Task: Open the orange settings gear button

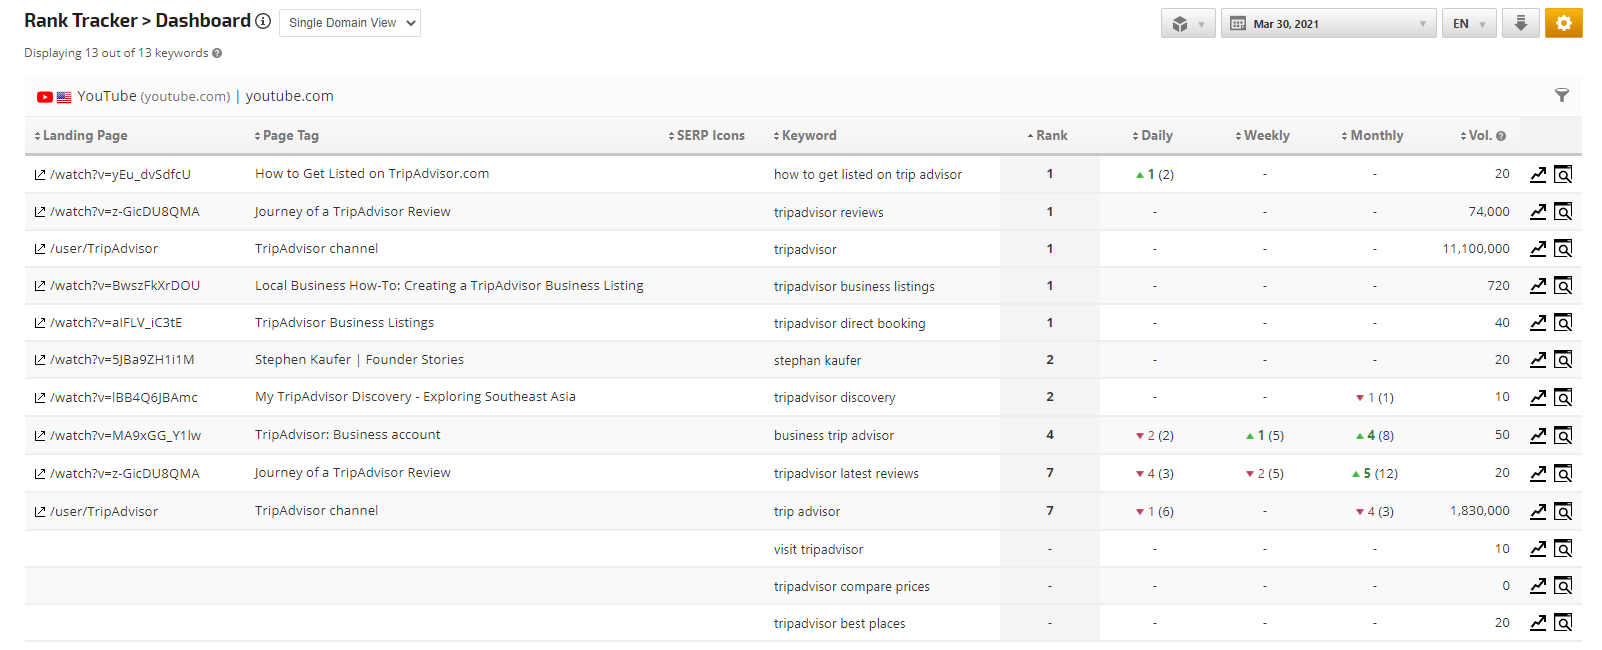Action: point(1563,23)
